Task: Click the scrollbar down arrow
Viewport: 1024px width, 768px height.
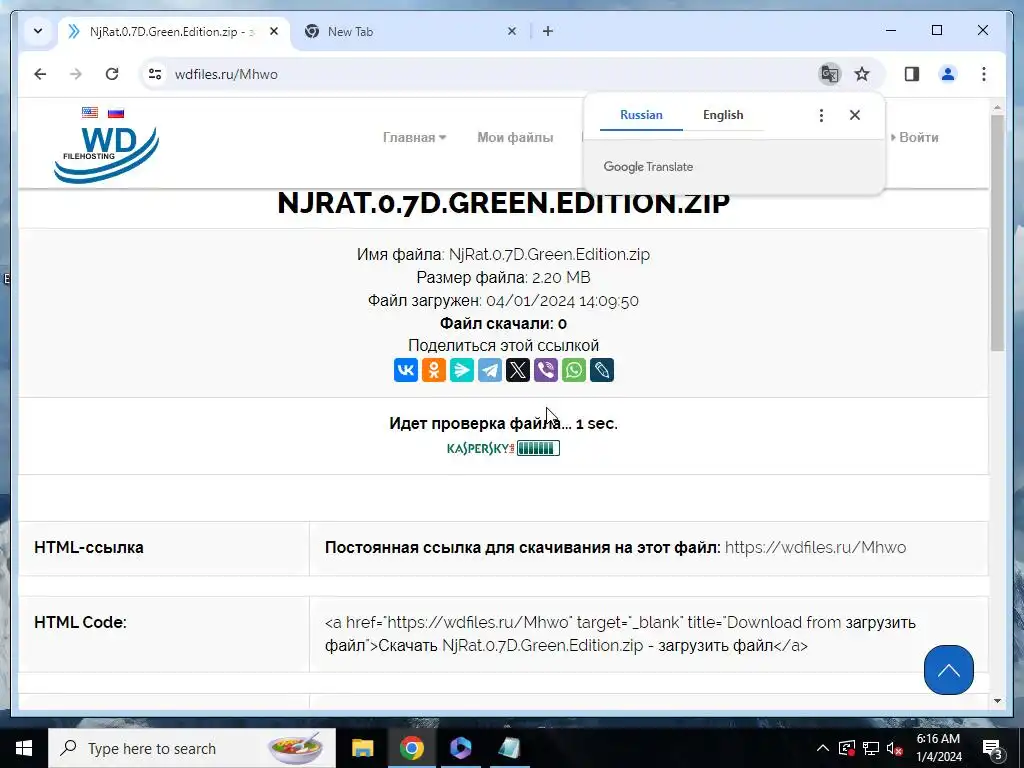Action: [997, 701]
